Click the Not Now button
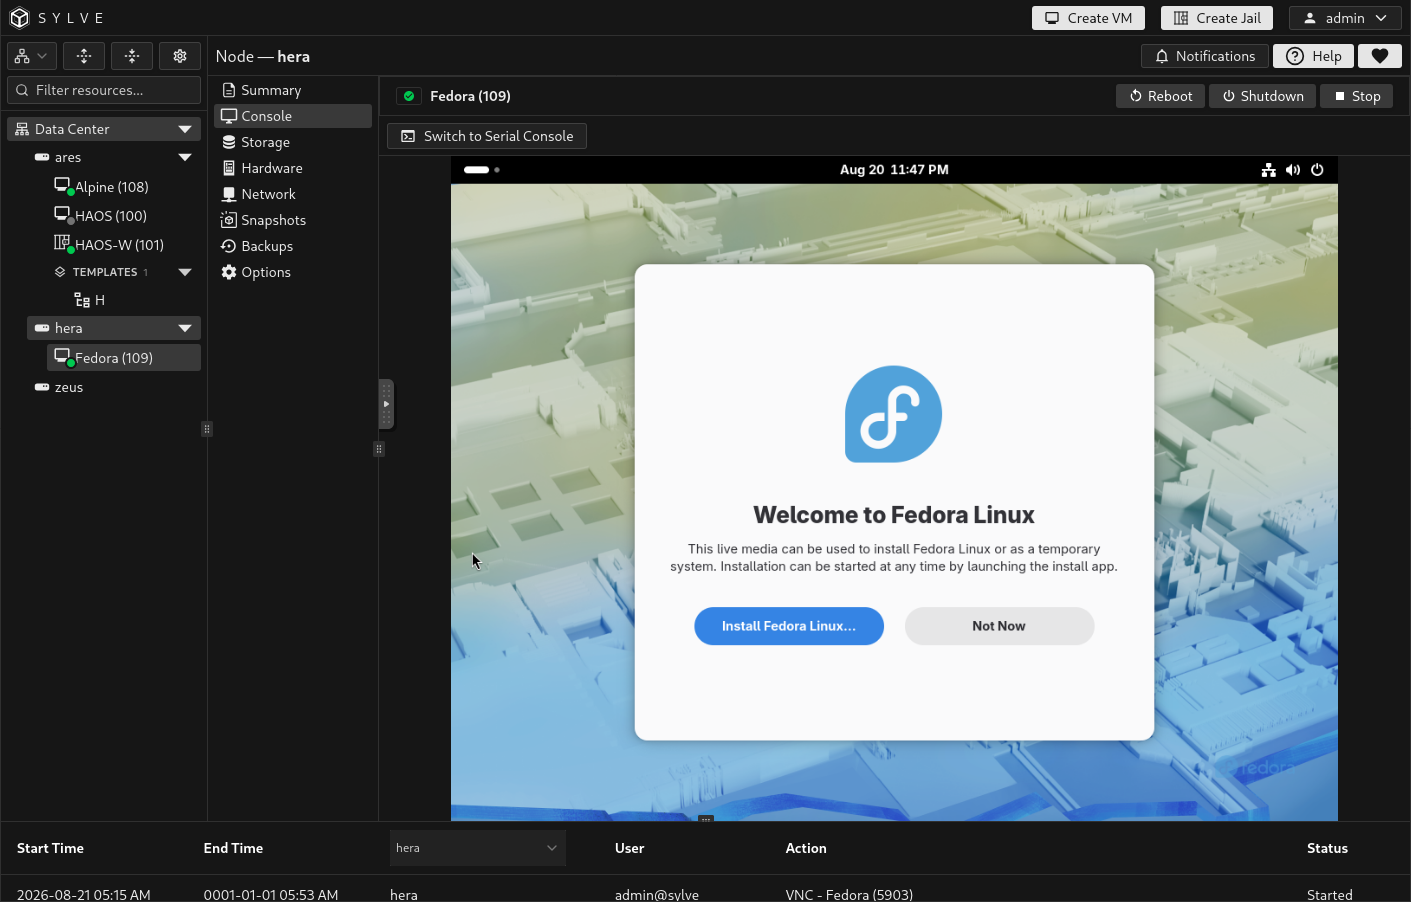The width and height of the screenshot is (1411, 902). point(999,626)
